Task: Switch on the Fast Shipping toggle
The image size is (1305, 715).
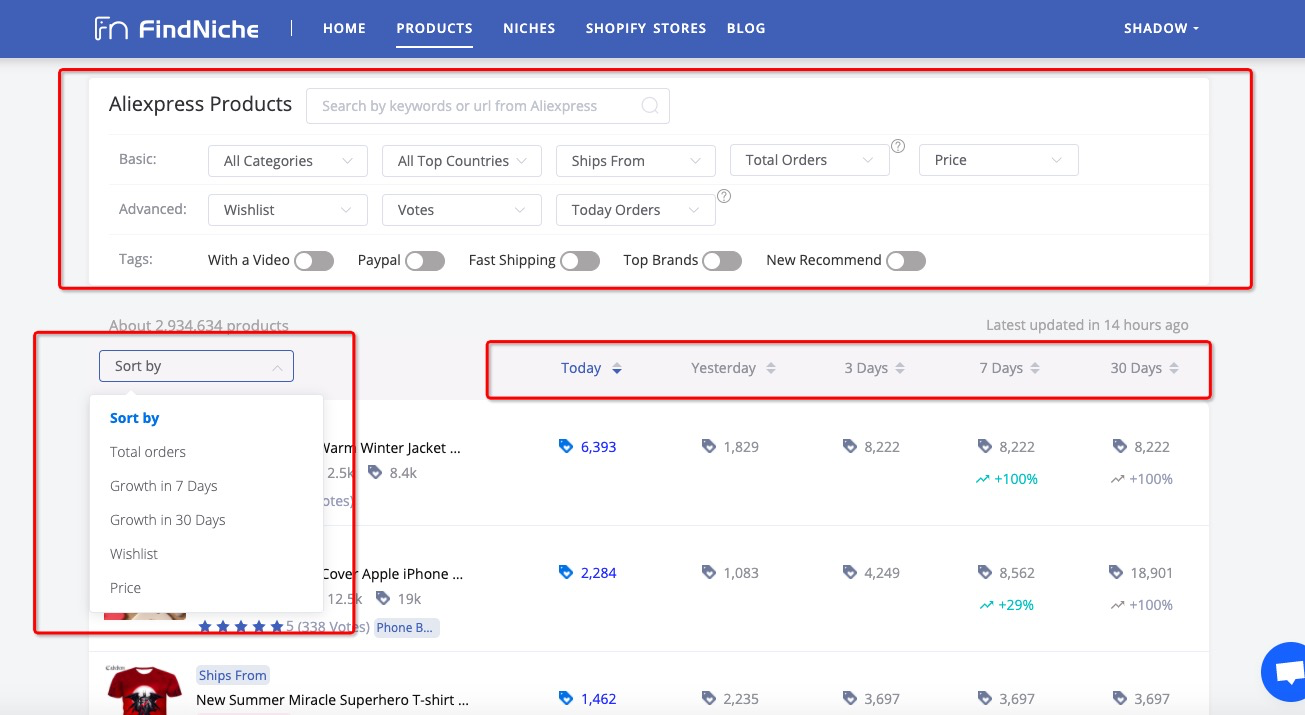Action: [580, 261]
